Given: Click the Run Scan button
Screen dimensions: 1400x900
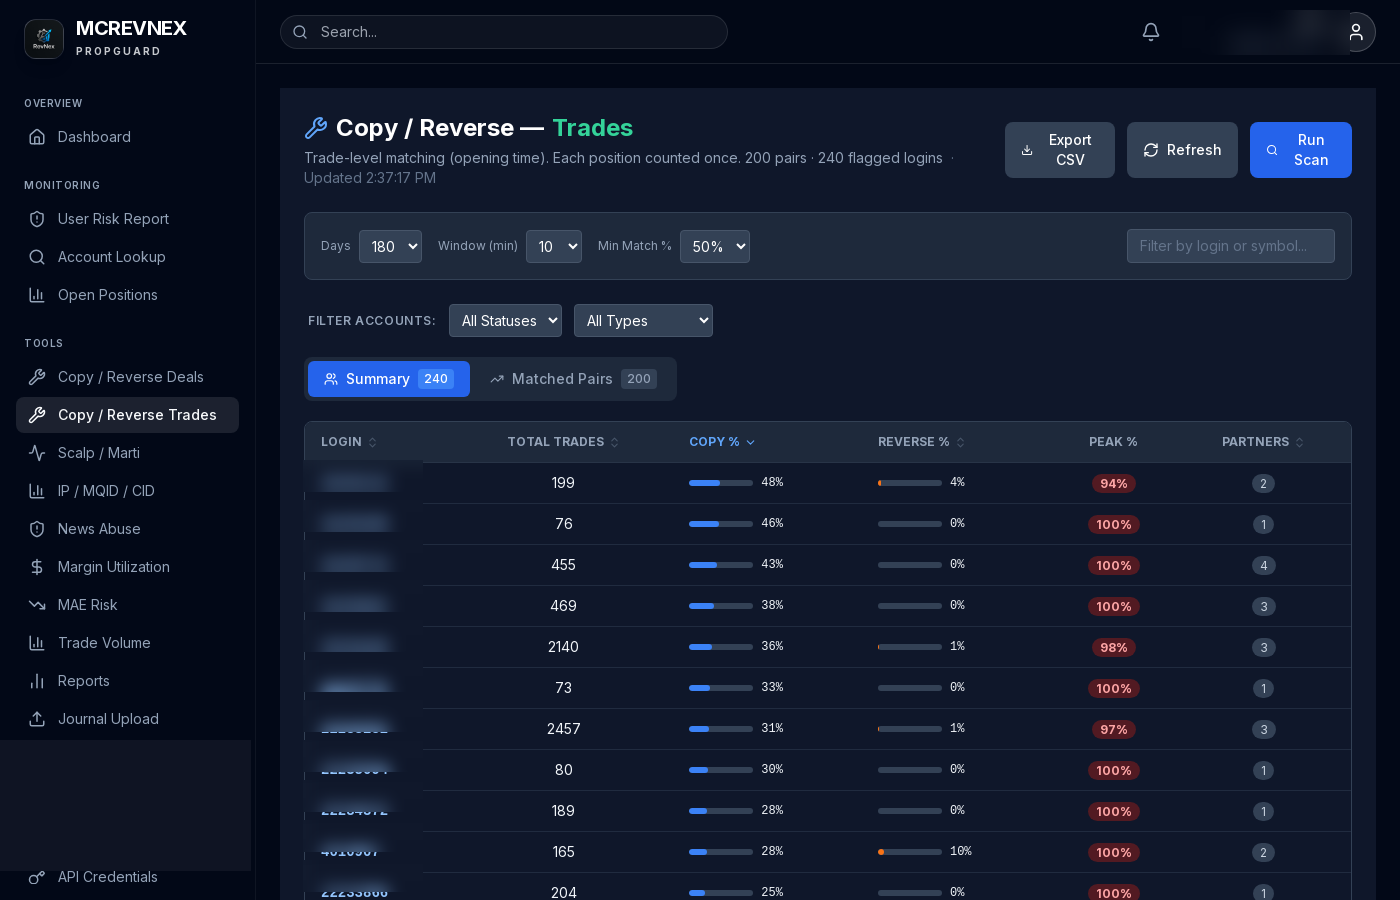Looking at the screenshot, I should (1301, 150).
